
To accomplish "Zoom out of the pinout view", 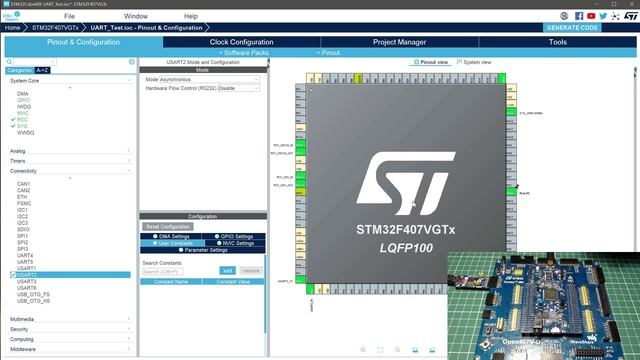I will point(398,350).
